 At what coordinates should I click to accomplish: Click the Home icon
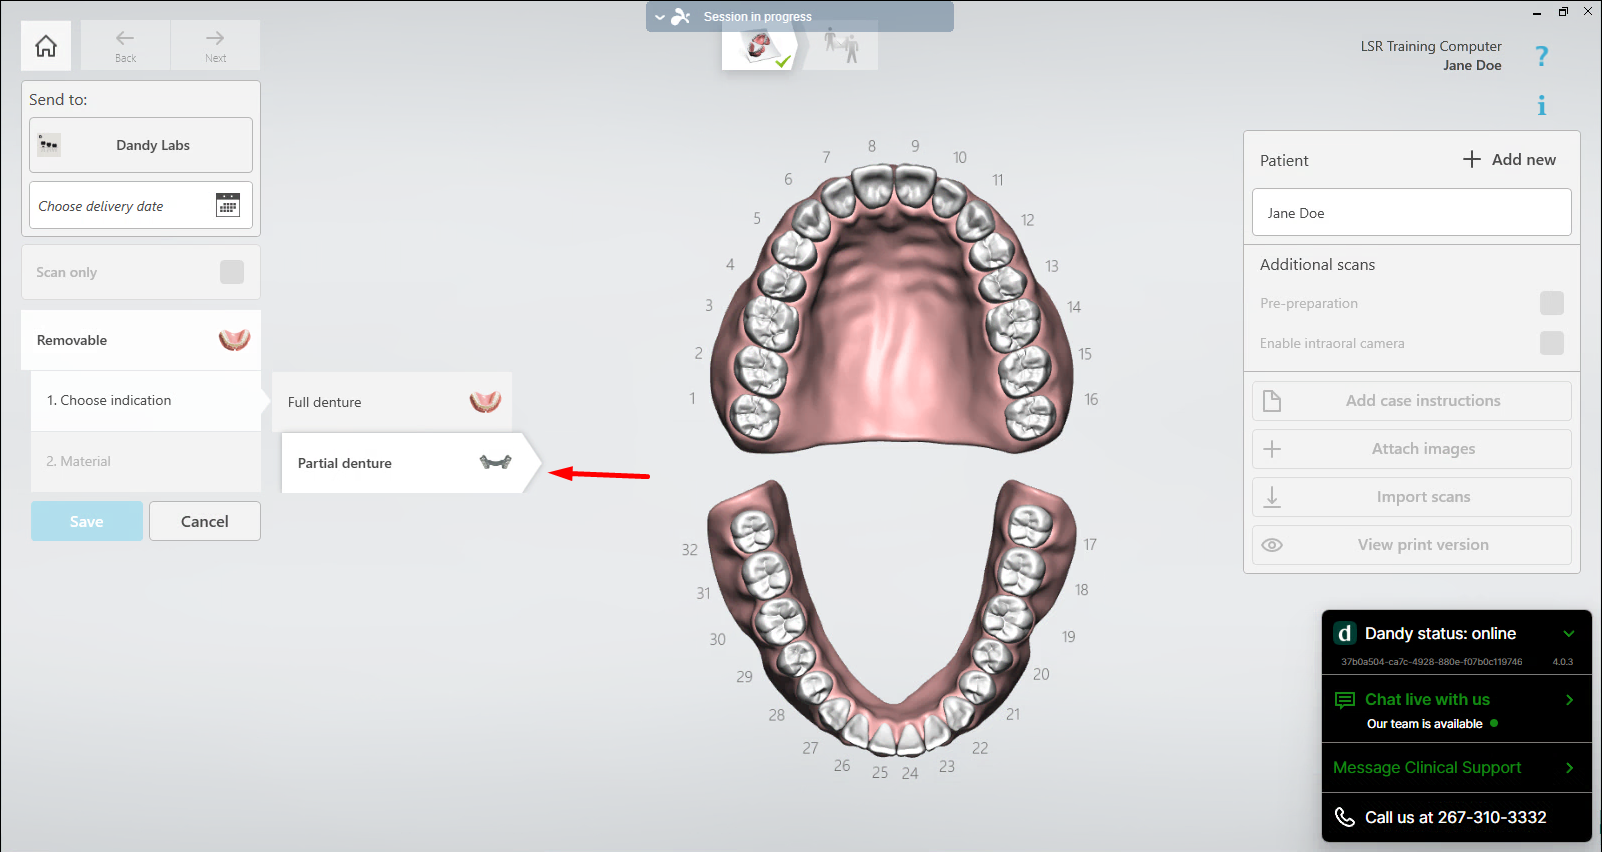pyautogui.click(x=46, y=46)
